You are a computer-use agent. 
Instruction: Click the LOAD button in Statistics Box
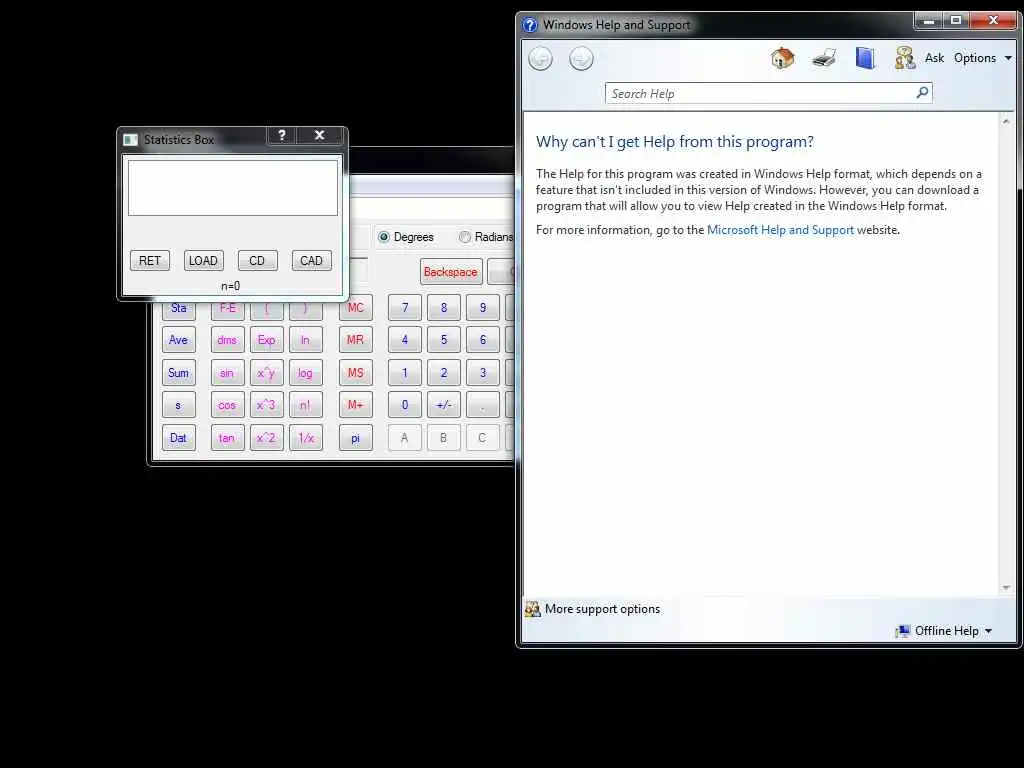click(x=203, y=261)
